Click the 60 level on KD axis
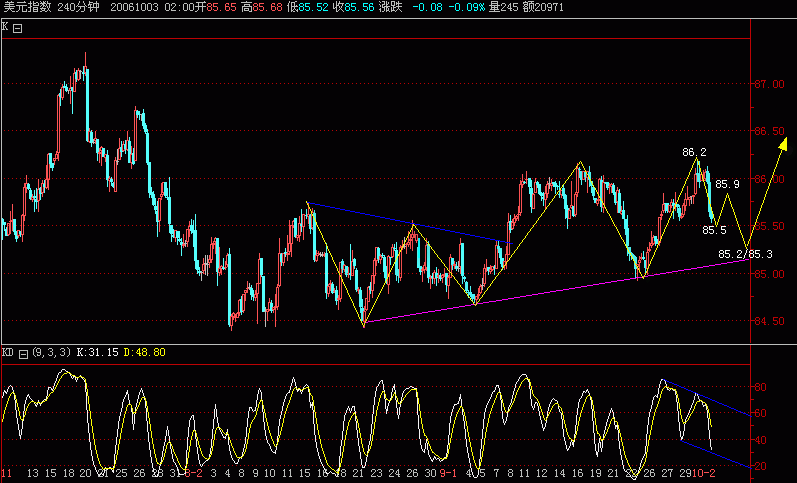 760,413
